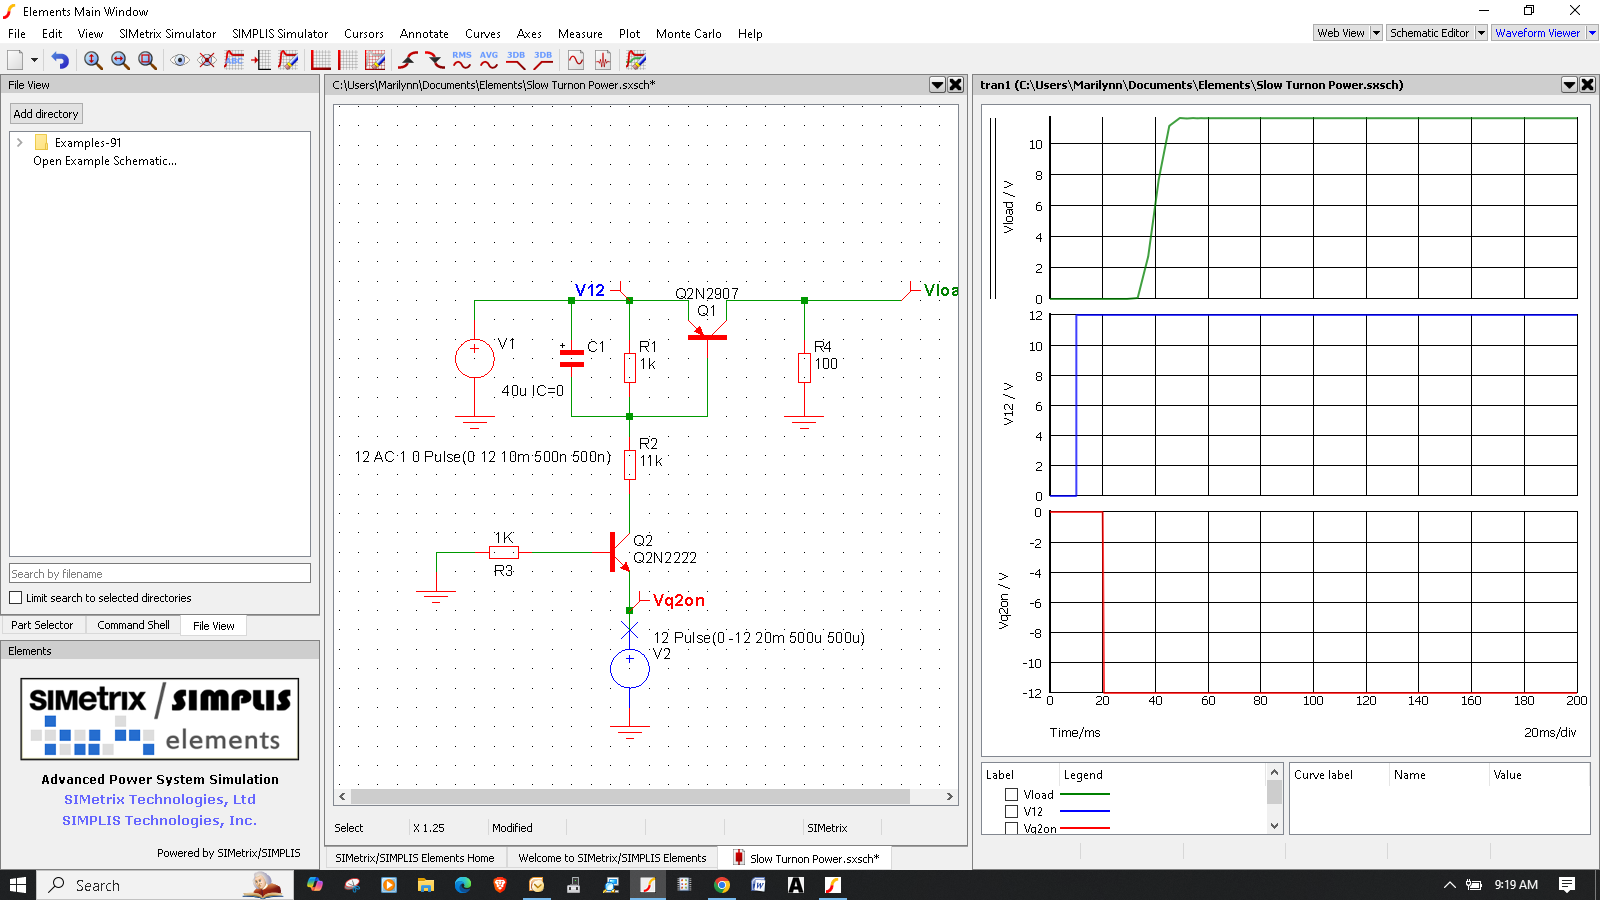
Task: Click the edit curve pencil icon
Action: click(288, 60)
